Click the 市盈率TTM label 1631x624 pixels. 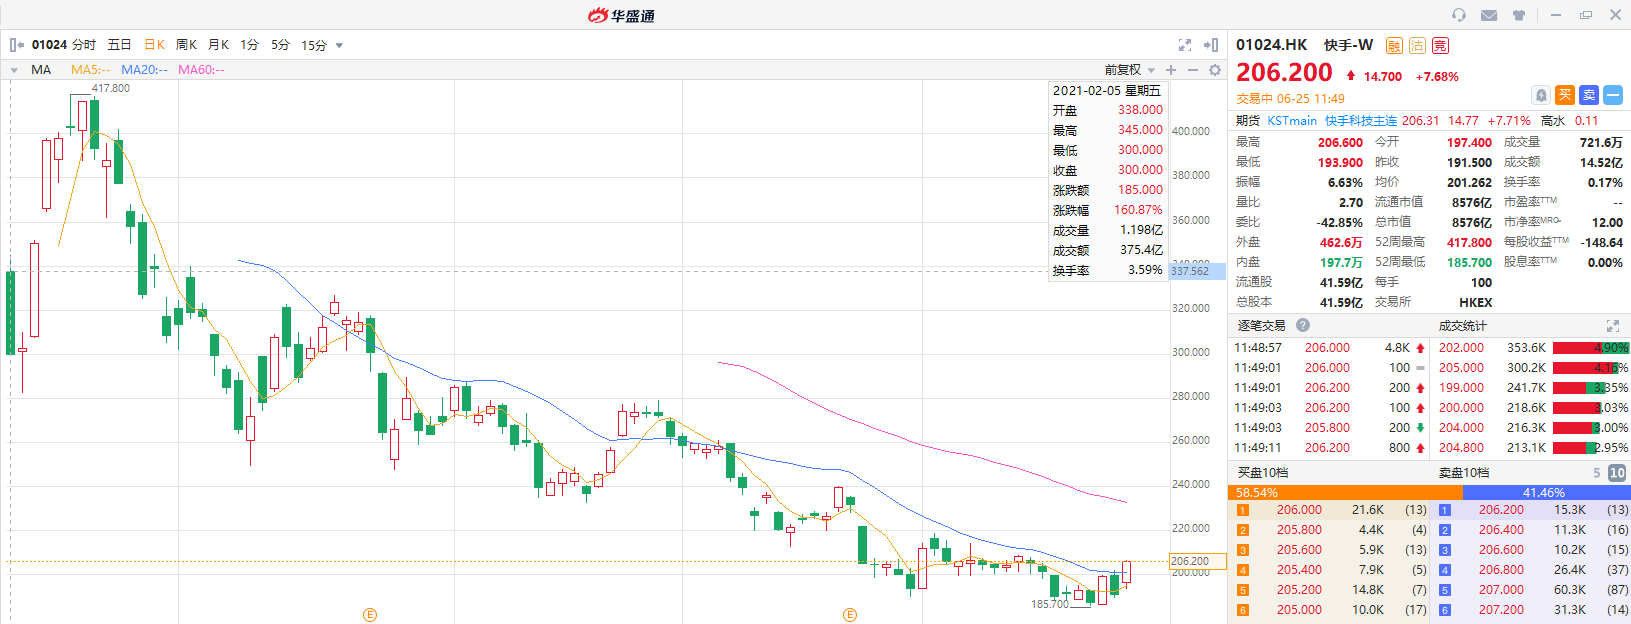pyautogui.click(x=1530, y=202)
